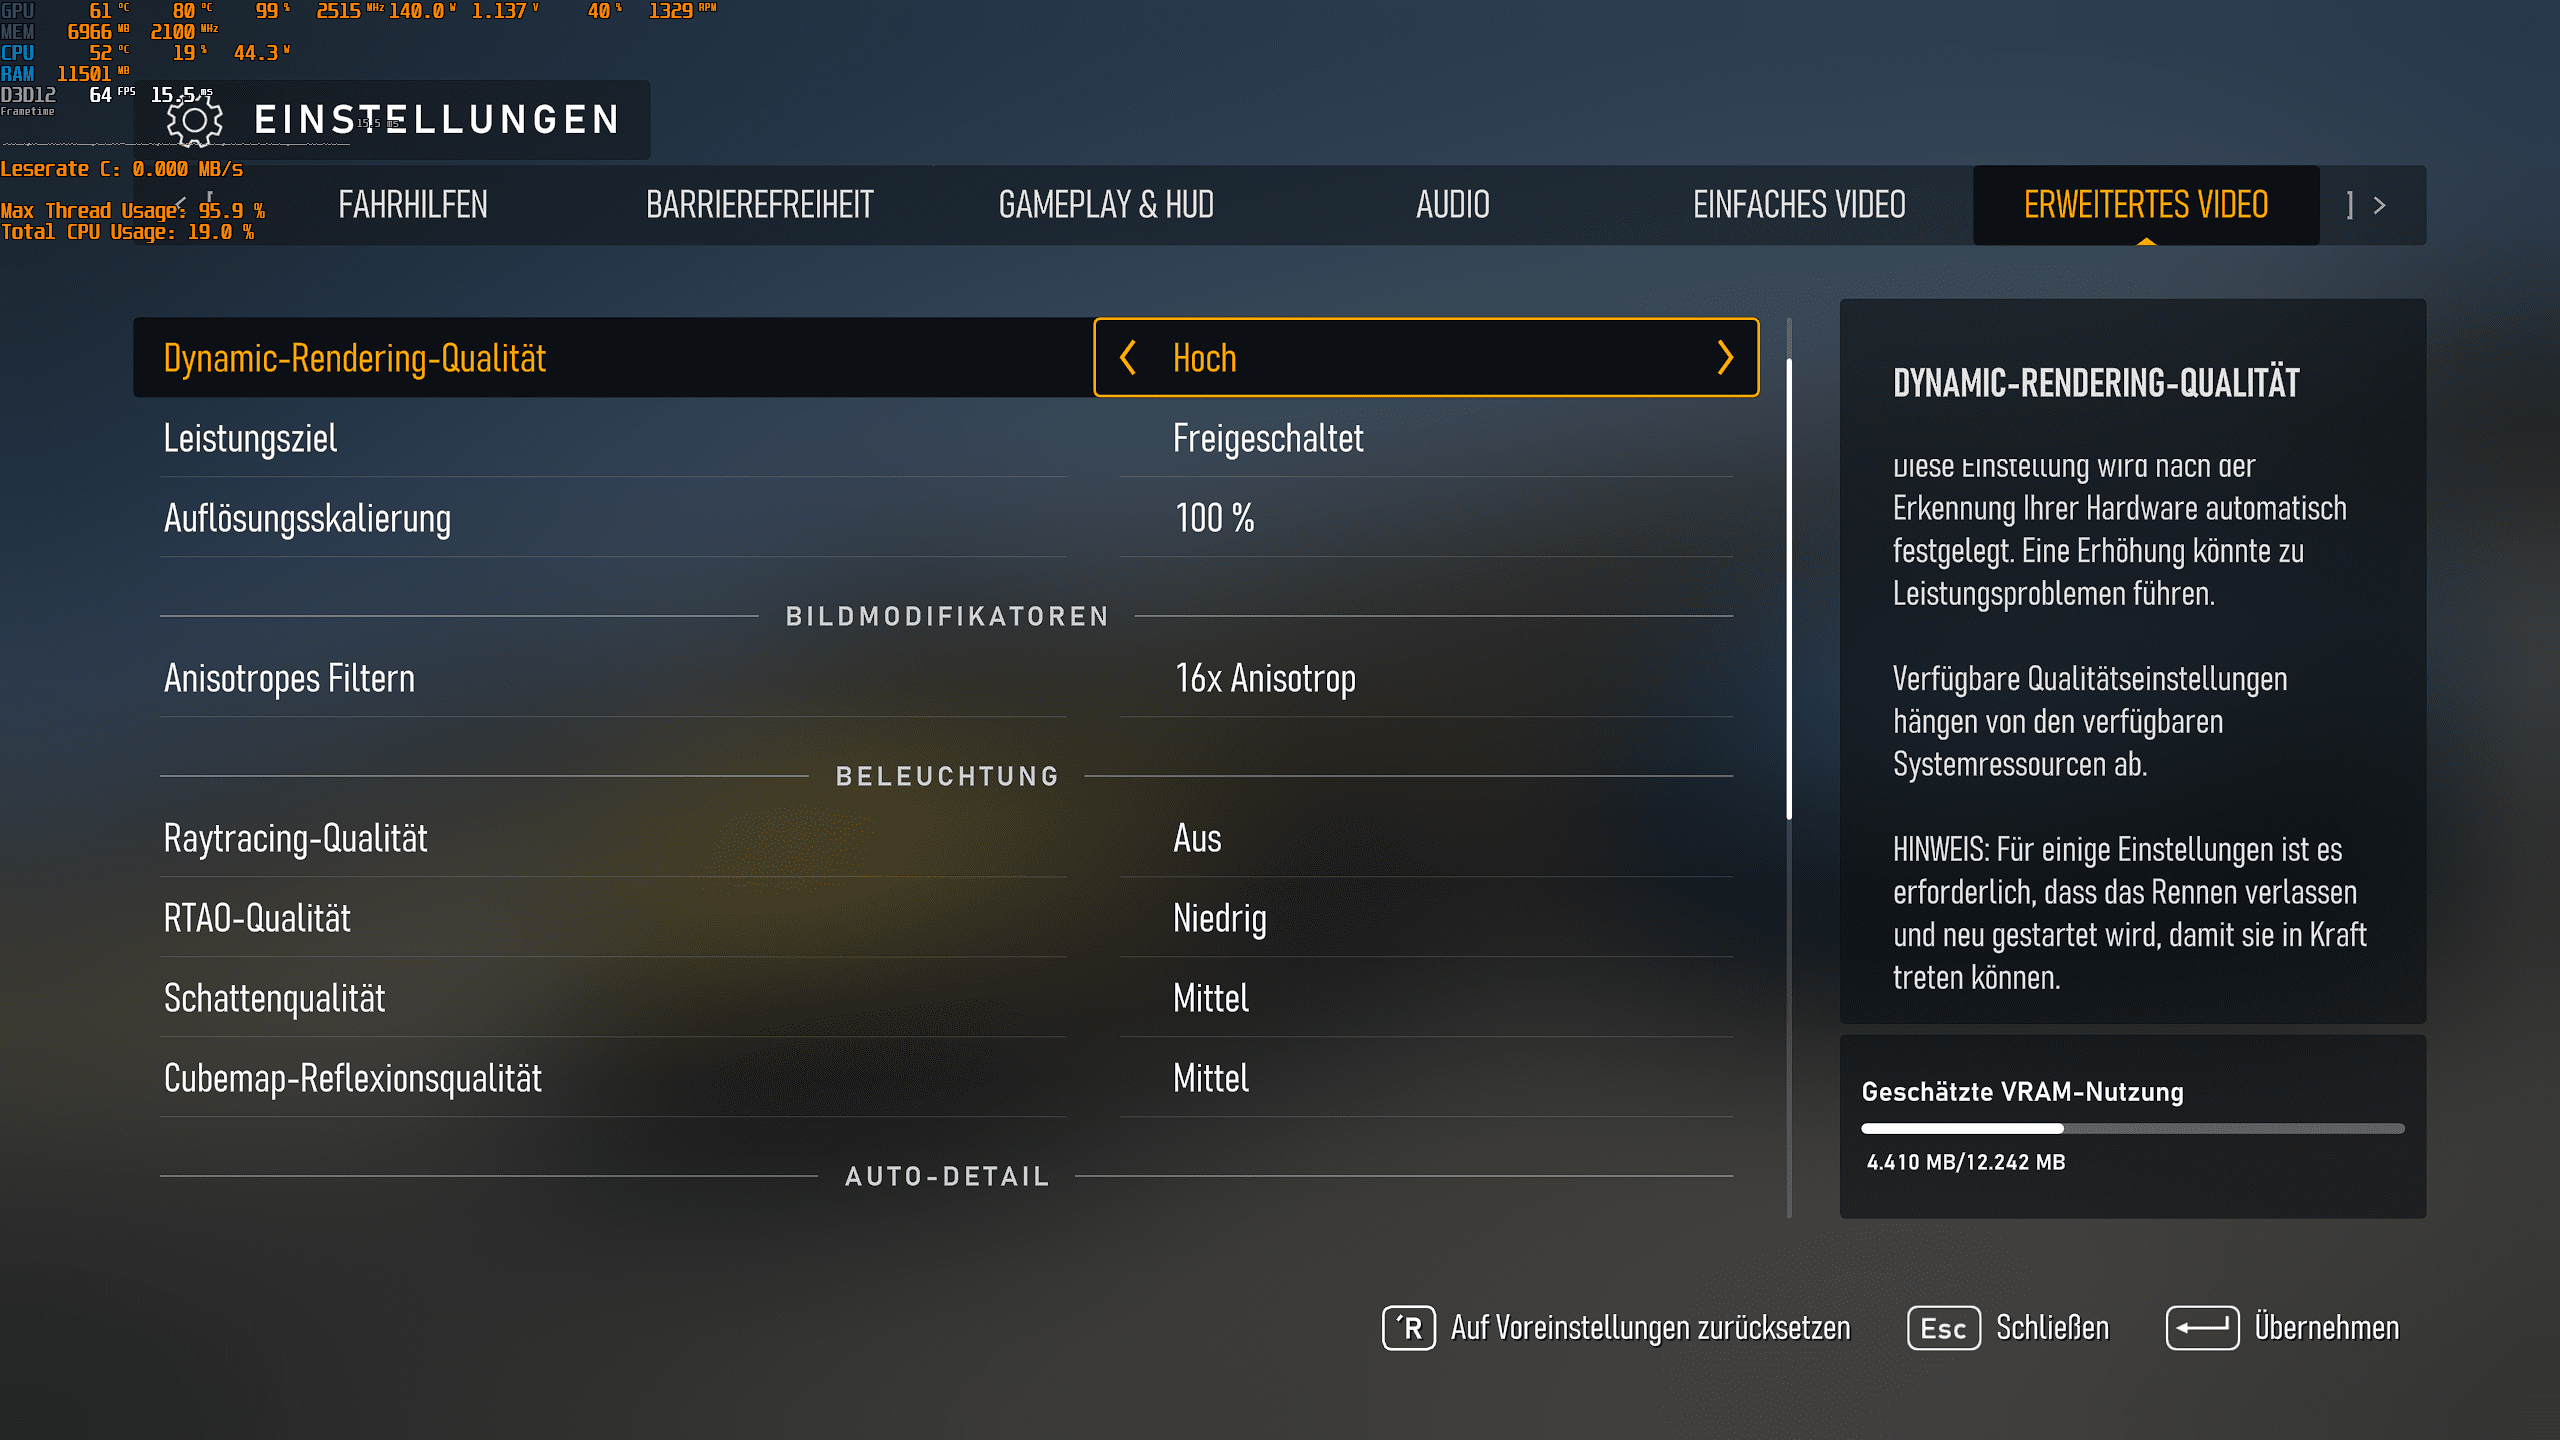Change the RTAO value Niedrig
This screenshot has height=1440, width=2560.
pyautogui.click(x=1219, y=918)
